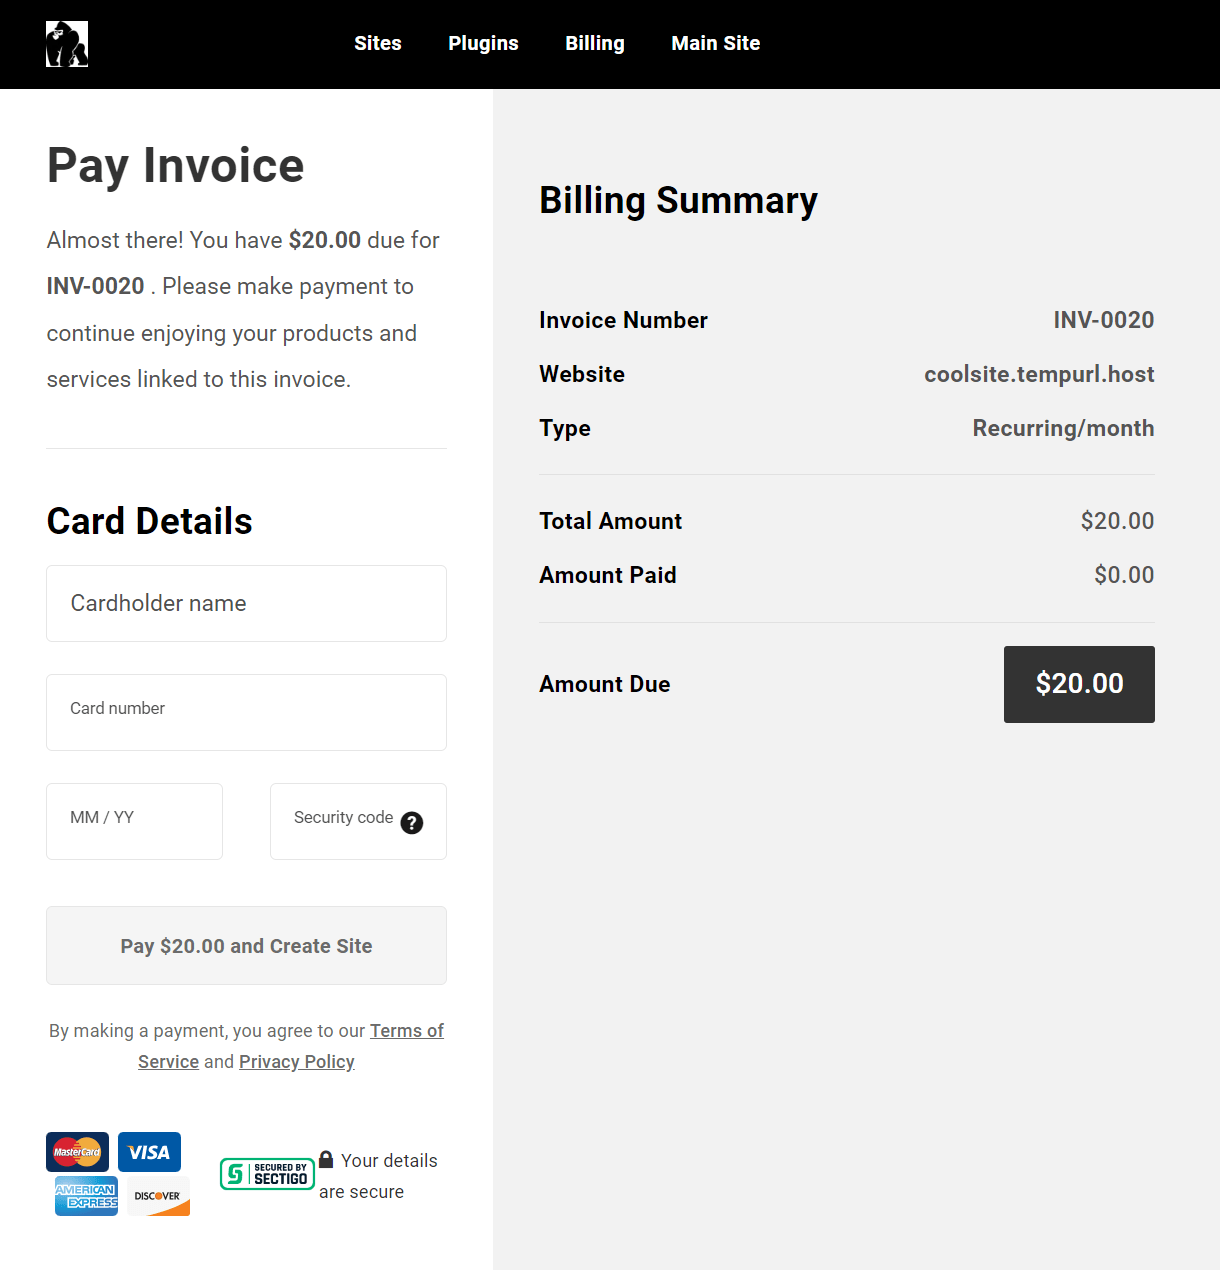Click the coolsite.tempurl.host website value
1220x1270 pixels.
1039,374
